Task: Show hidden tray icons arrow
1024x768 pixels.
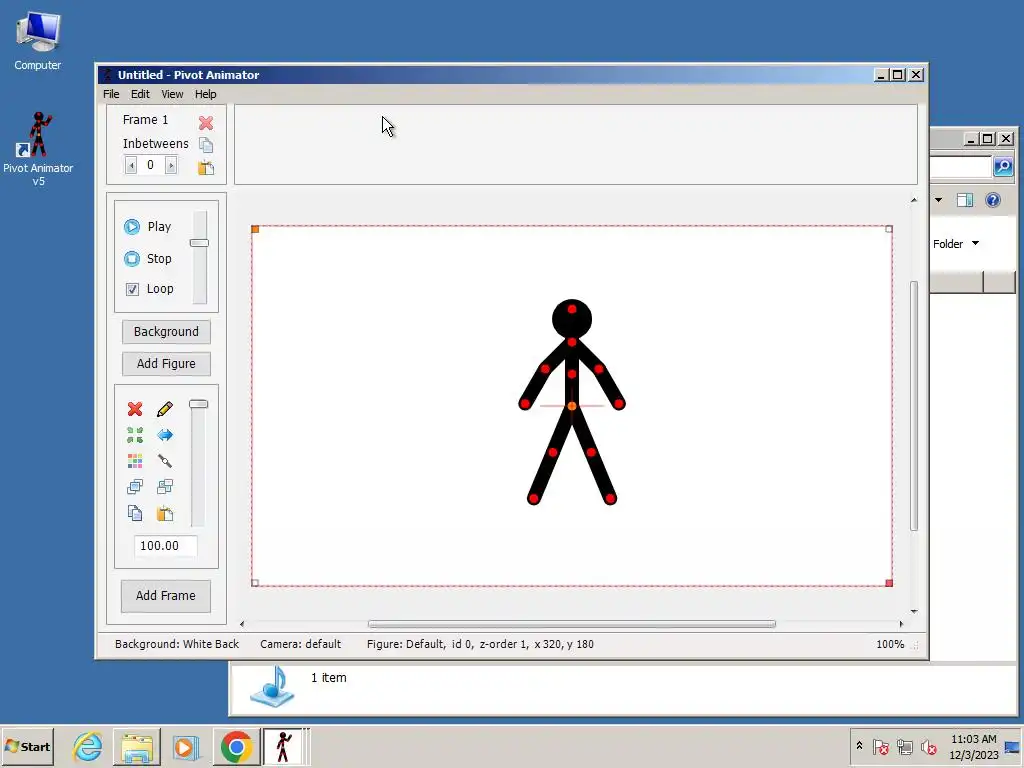Action: 859,746
